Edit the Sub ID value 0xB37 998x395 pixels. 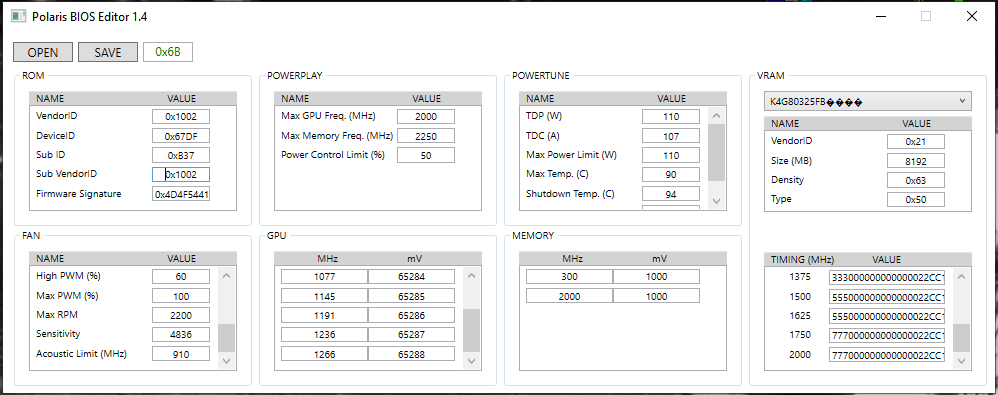pyautogui.click(x=181, y=155)
